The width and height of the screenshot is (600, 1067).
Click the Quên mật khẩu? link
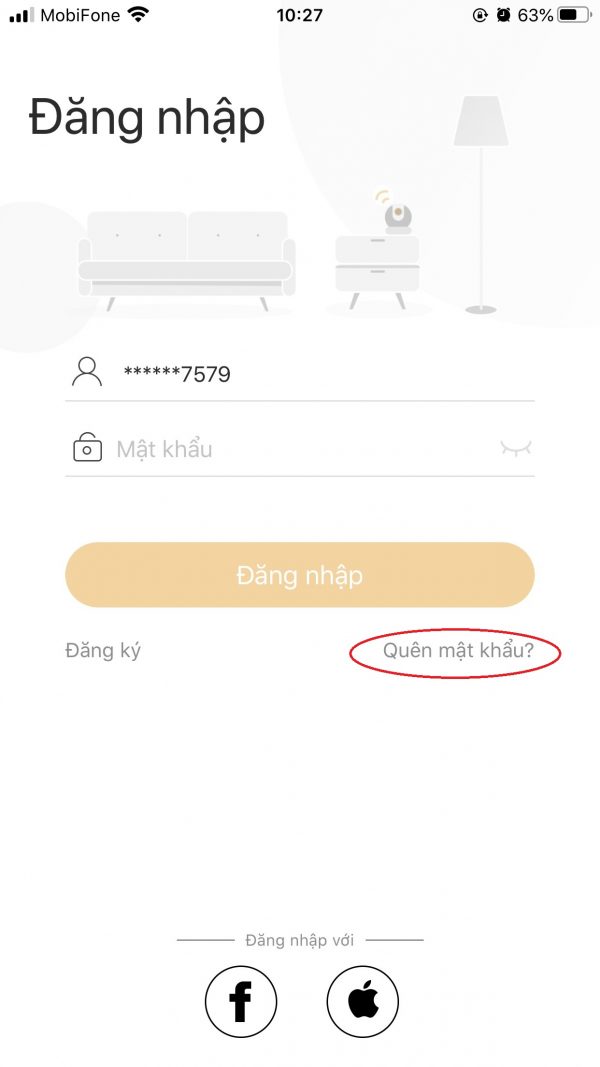[458, 651]
